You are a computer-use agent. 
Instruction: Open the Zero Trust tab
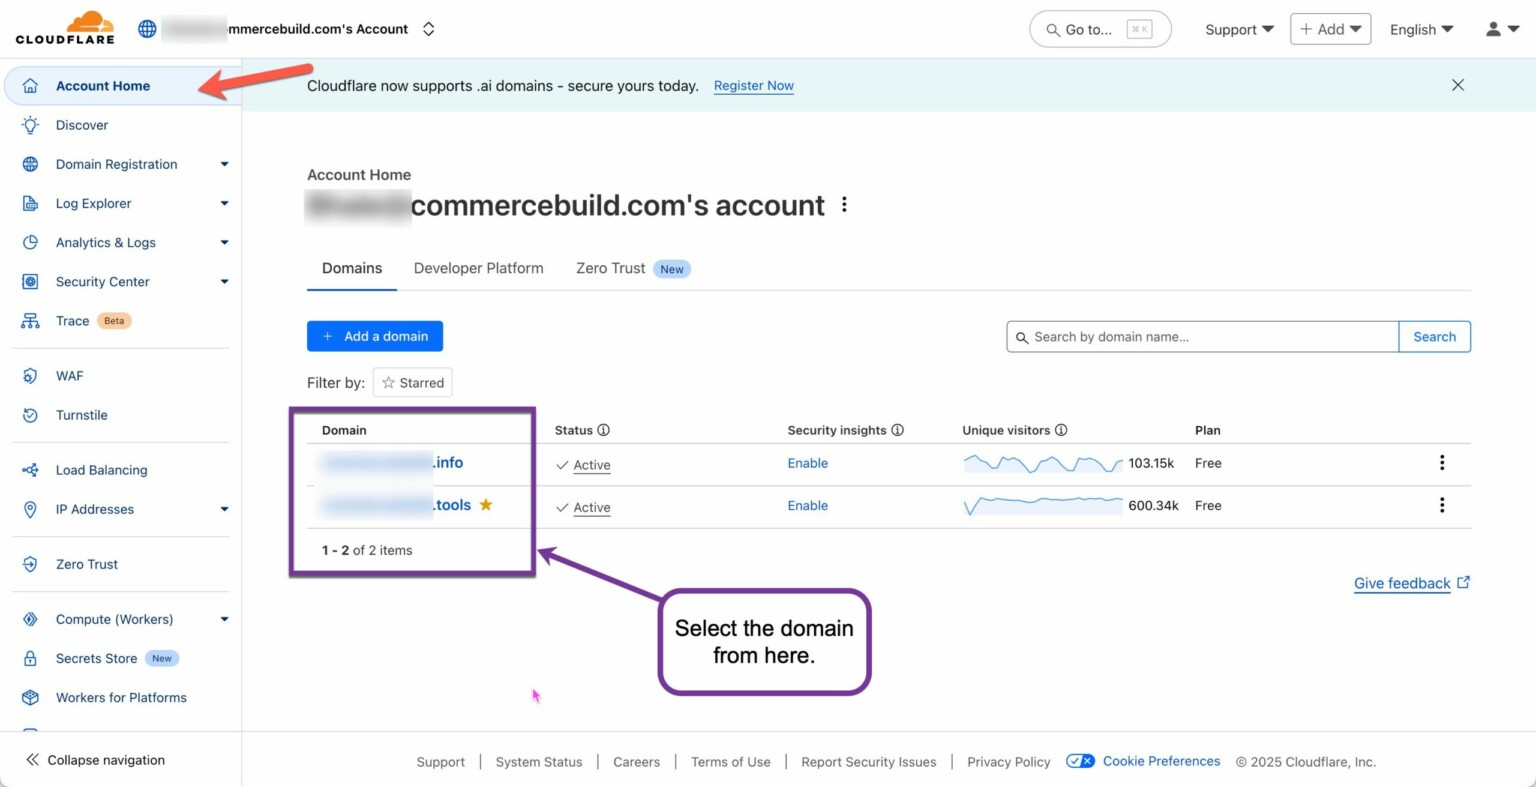(x=610, y=268)
